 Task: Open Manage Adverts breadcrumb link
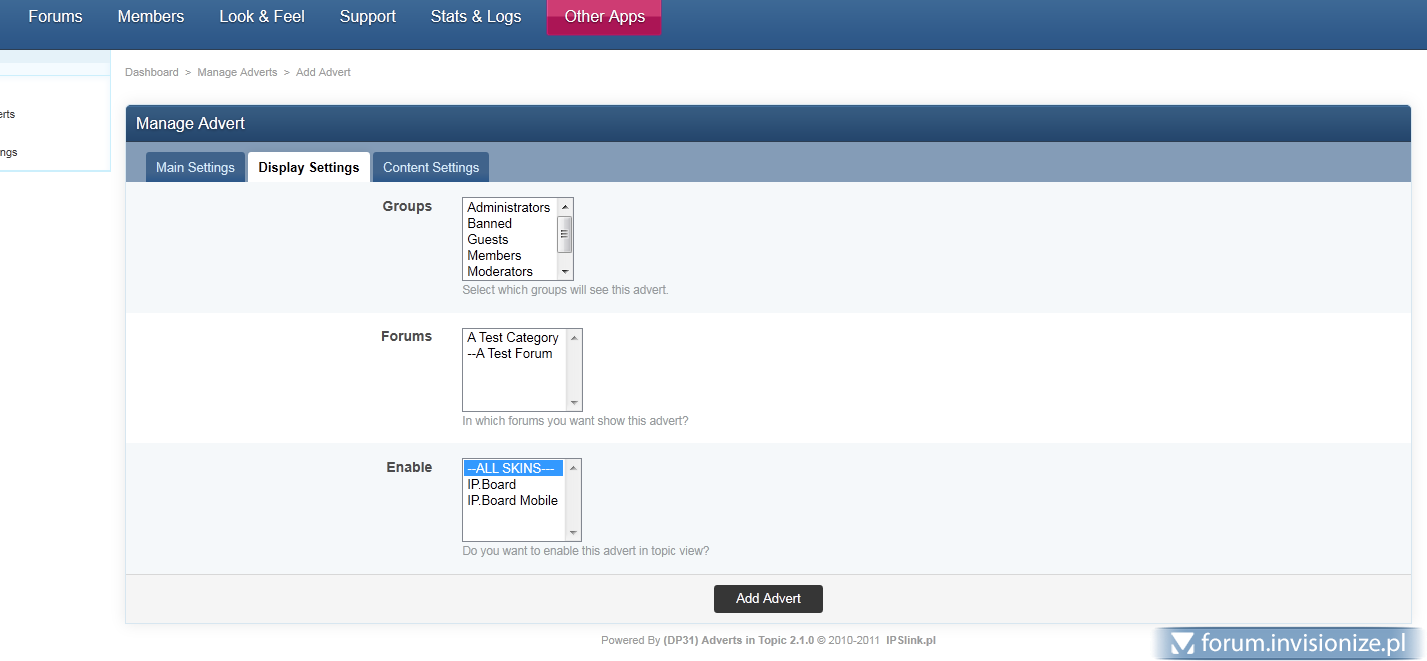(x=237, y=72)
